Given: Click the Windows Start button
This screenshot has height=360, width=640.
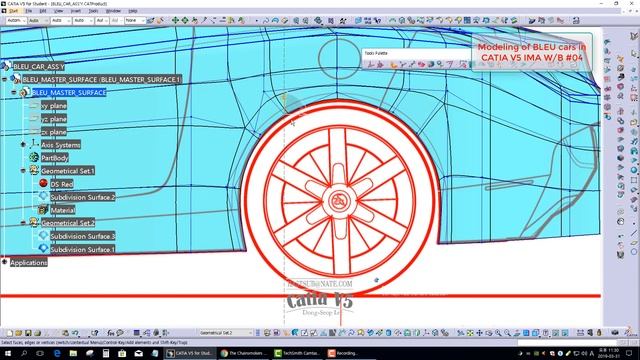Looking at the screenshot, I should tap(8, 353).
